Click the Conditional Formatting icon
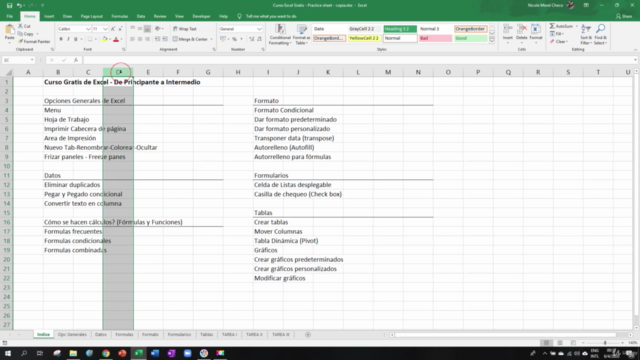 pyautogui.click(x=280, y=29)
